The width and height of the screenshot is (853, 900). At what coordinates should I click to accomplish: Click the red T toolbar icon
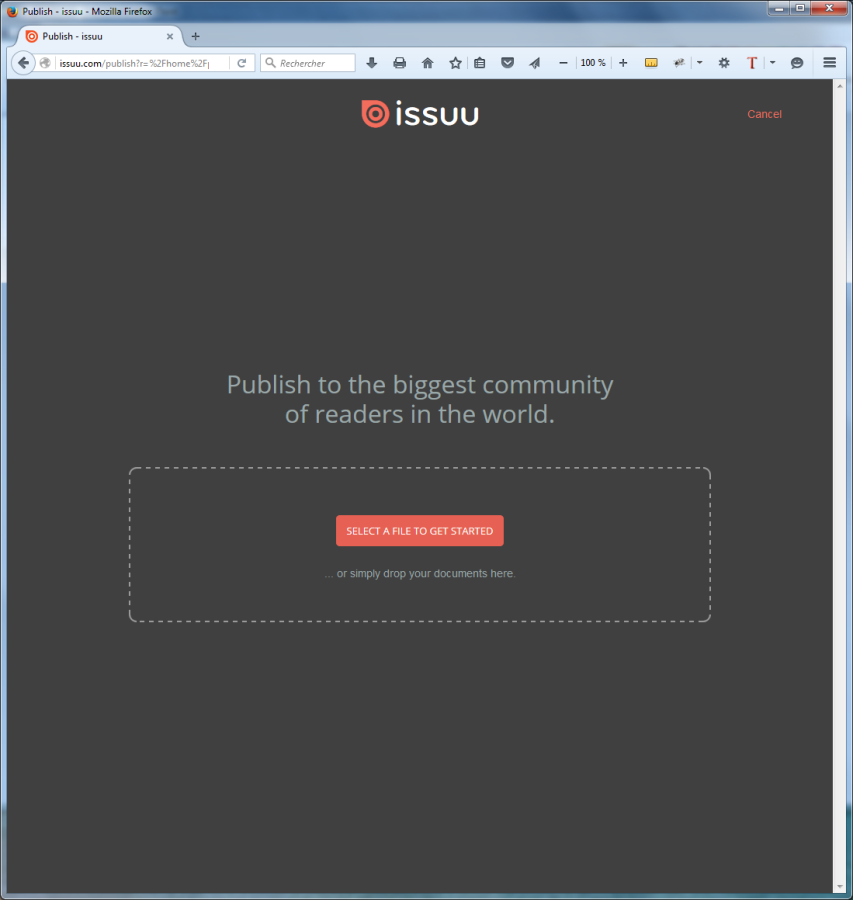click(x=752, y=63)
